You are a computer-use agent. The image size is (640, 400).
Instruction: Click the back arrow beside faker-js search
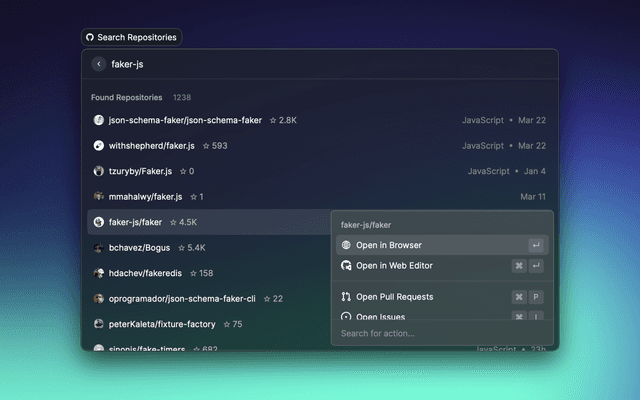pyautogui.click(x=98, y=64)
